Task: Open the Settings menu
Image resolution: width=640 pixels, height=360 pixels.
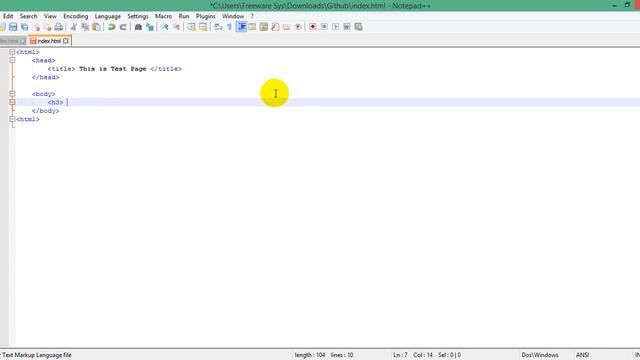Action: point(138,16)
